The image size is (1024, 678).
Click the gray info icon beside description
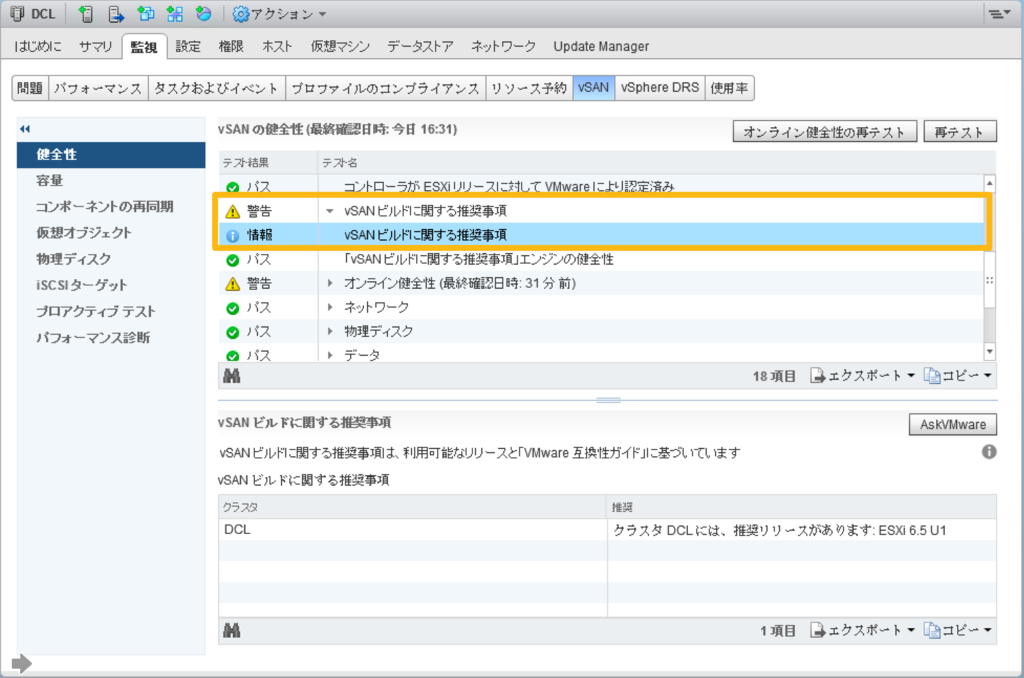coord(989,451)
